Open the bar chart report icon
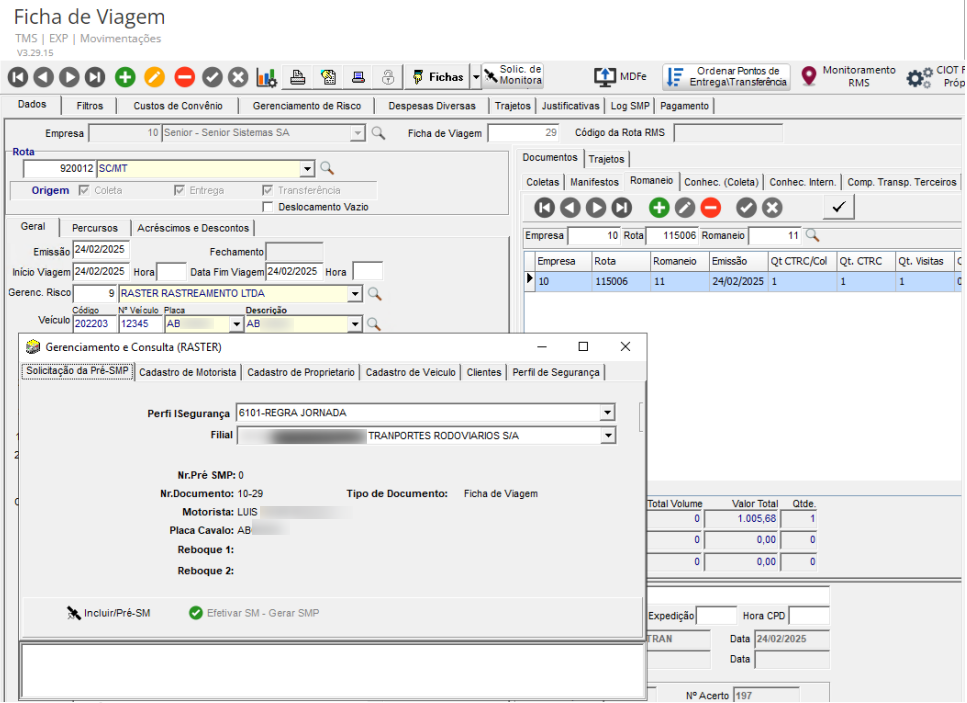 click(x=266, y=77)
